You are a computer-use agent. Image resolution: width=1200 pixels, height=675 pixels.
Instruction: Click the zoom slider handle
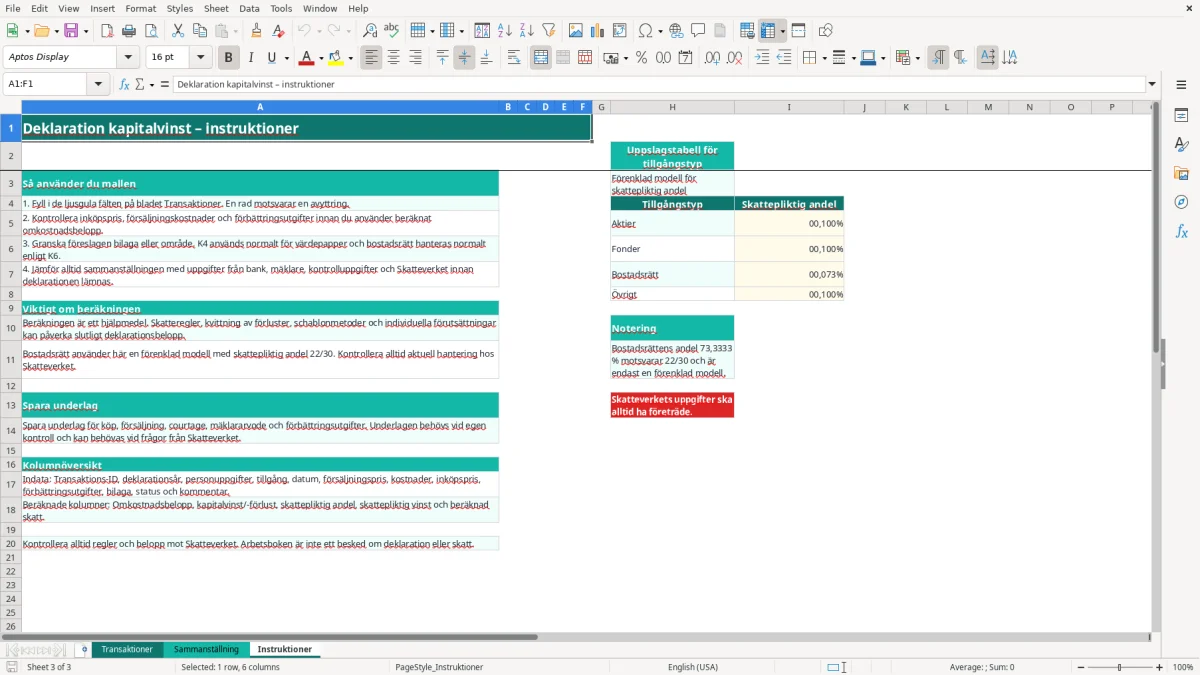pos(1120,667)
